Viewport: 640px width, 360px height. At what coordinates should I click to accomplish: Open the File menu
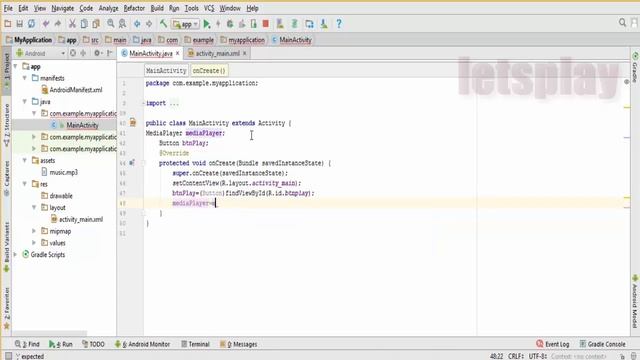click(8, 8)
